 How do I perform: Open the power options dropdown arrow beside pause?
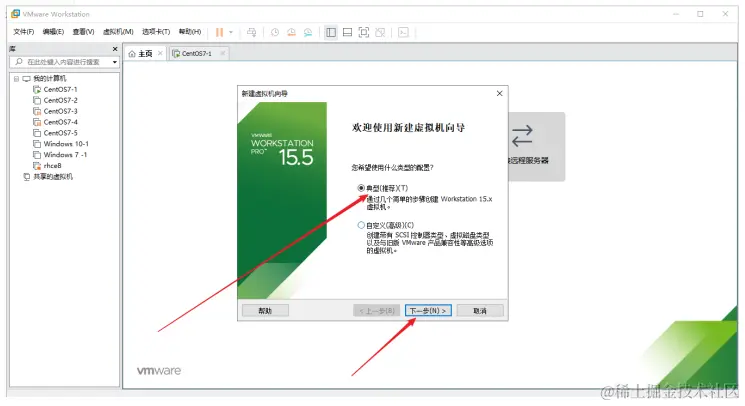tap(231, 32)
